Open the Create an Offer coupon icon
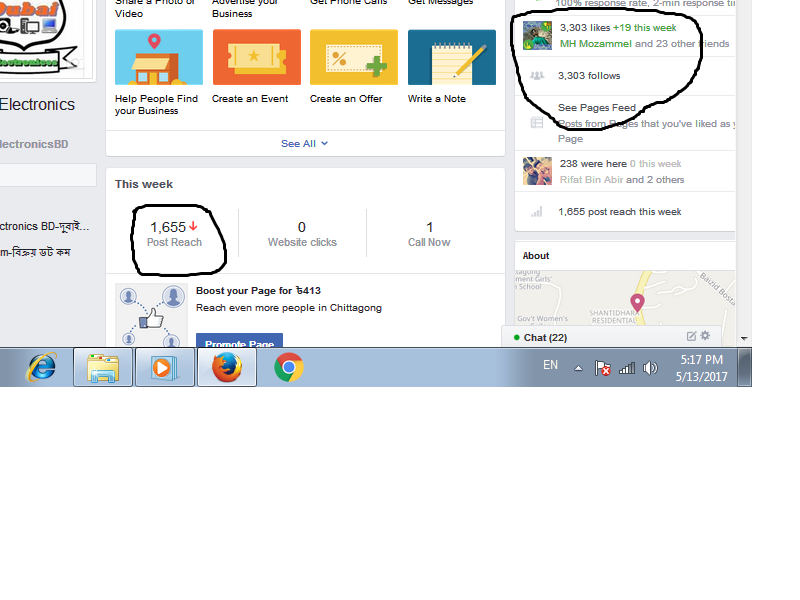The height and width of the screenshot is (600, 800). (x=354, y=57)
